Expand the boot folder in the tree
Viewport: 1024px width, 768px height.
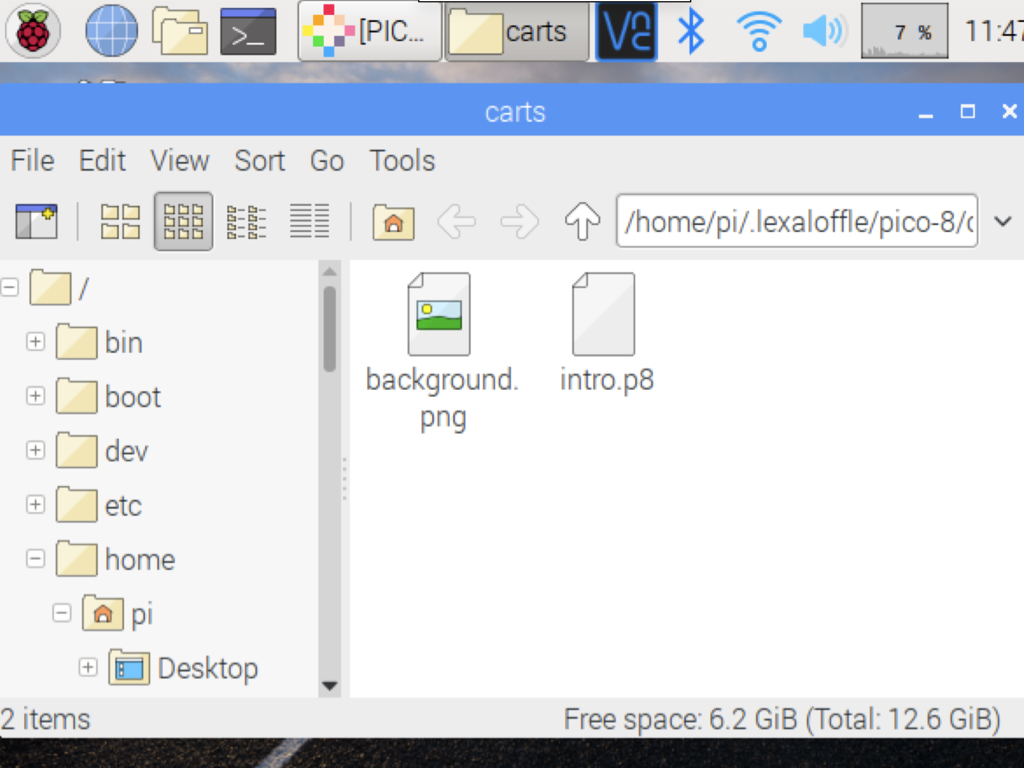(35, 396)
